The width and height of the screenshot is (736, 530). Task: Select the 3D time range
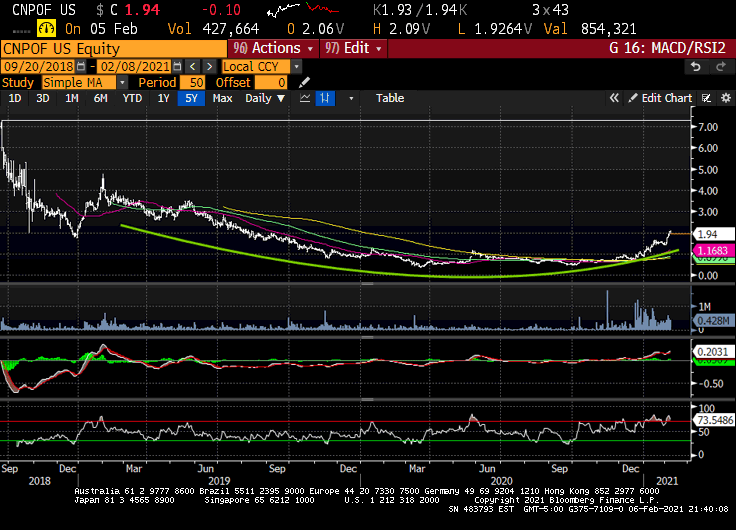coord(43,98)
